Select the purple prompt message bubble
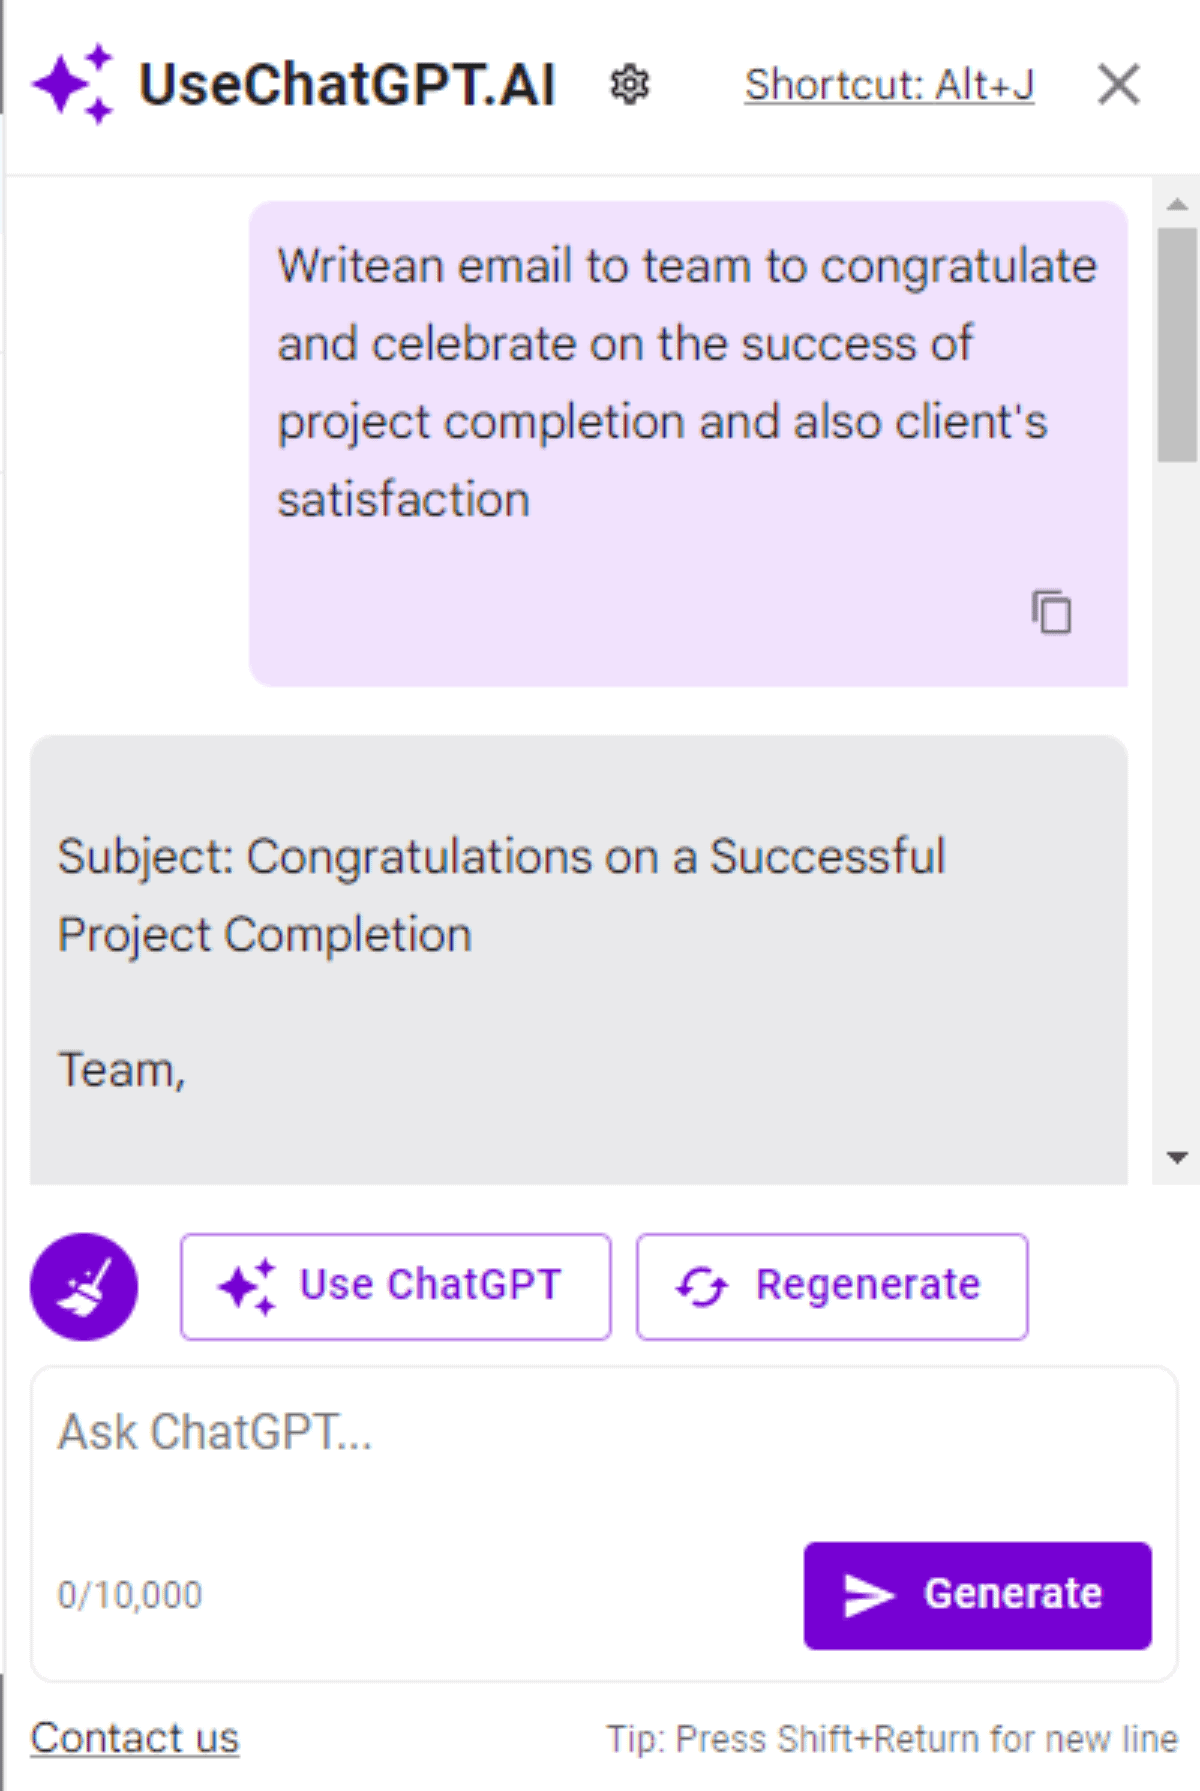This screenshot has width=1200, height=1791. (690, 420)
